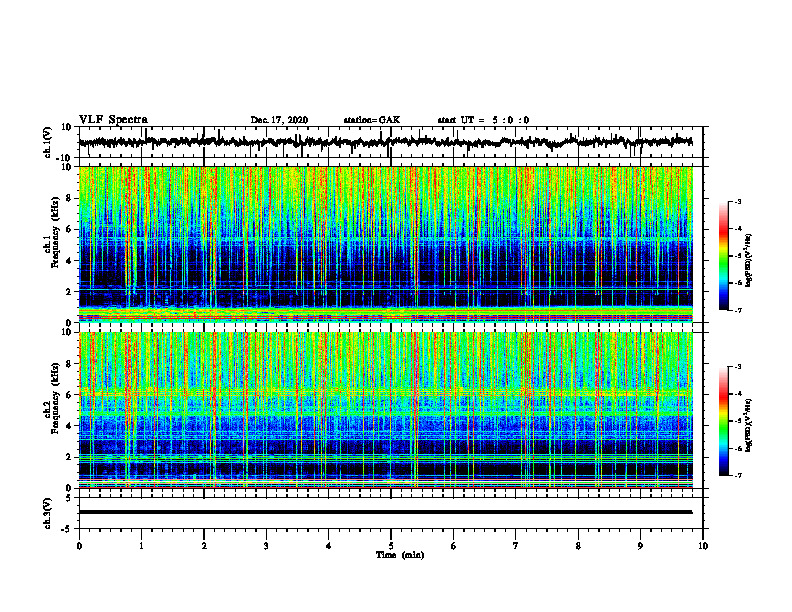Viewport: 792px width, 612px height.
Task: Click the time axis tick label '5'
Action: point(391,546)
